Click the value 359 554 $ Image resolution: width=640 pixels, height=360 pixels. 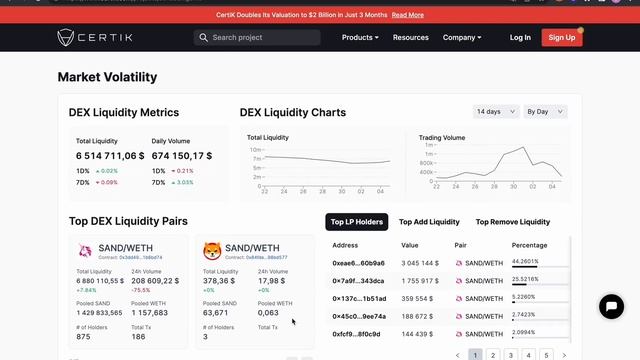417,299
